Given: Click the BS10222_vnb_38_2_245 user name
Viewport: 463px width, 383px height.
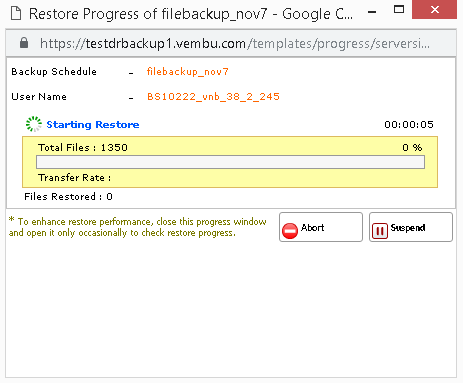Looking at the screenshot, I should (213, 97).
